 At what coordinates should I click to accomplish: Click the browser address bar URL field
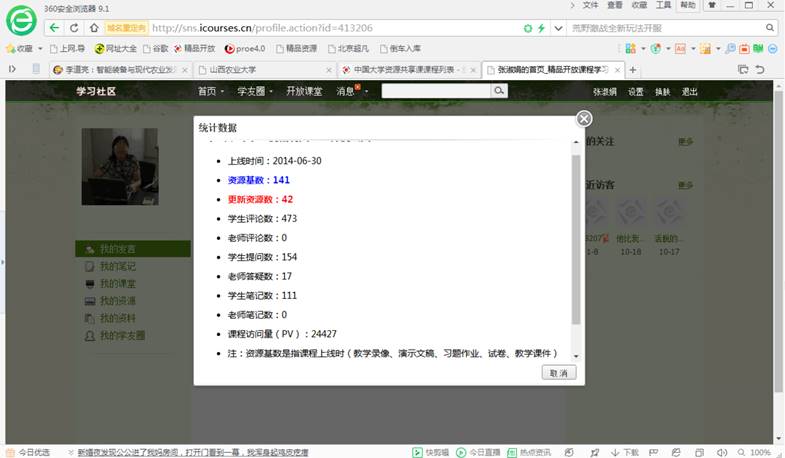point(330,27)
